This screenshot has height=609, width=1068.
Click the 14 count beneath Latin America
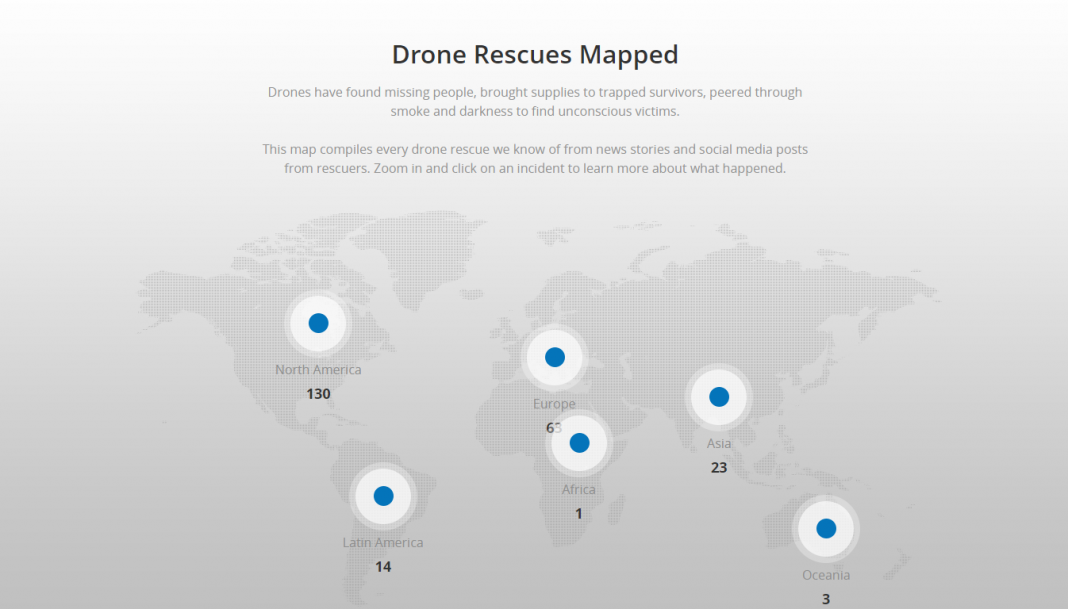tap(383, 566)
